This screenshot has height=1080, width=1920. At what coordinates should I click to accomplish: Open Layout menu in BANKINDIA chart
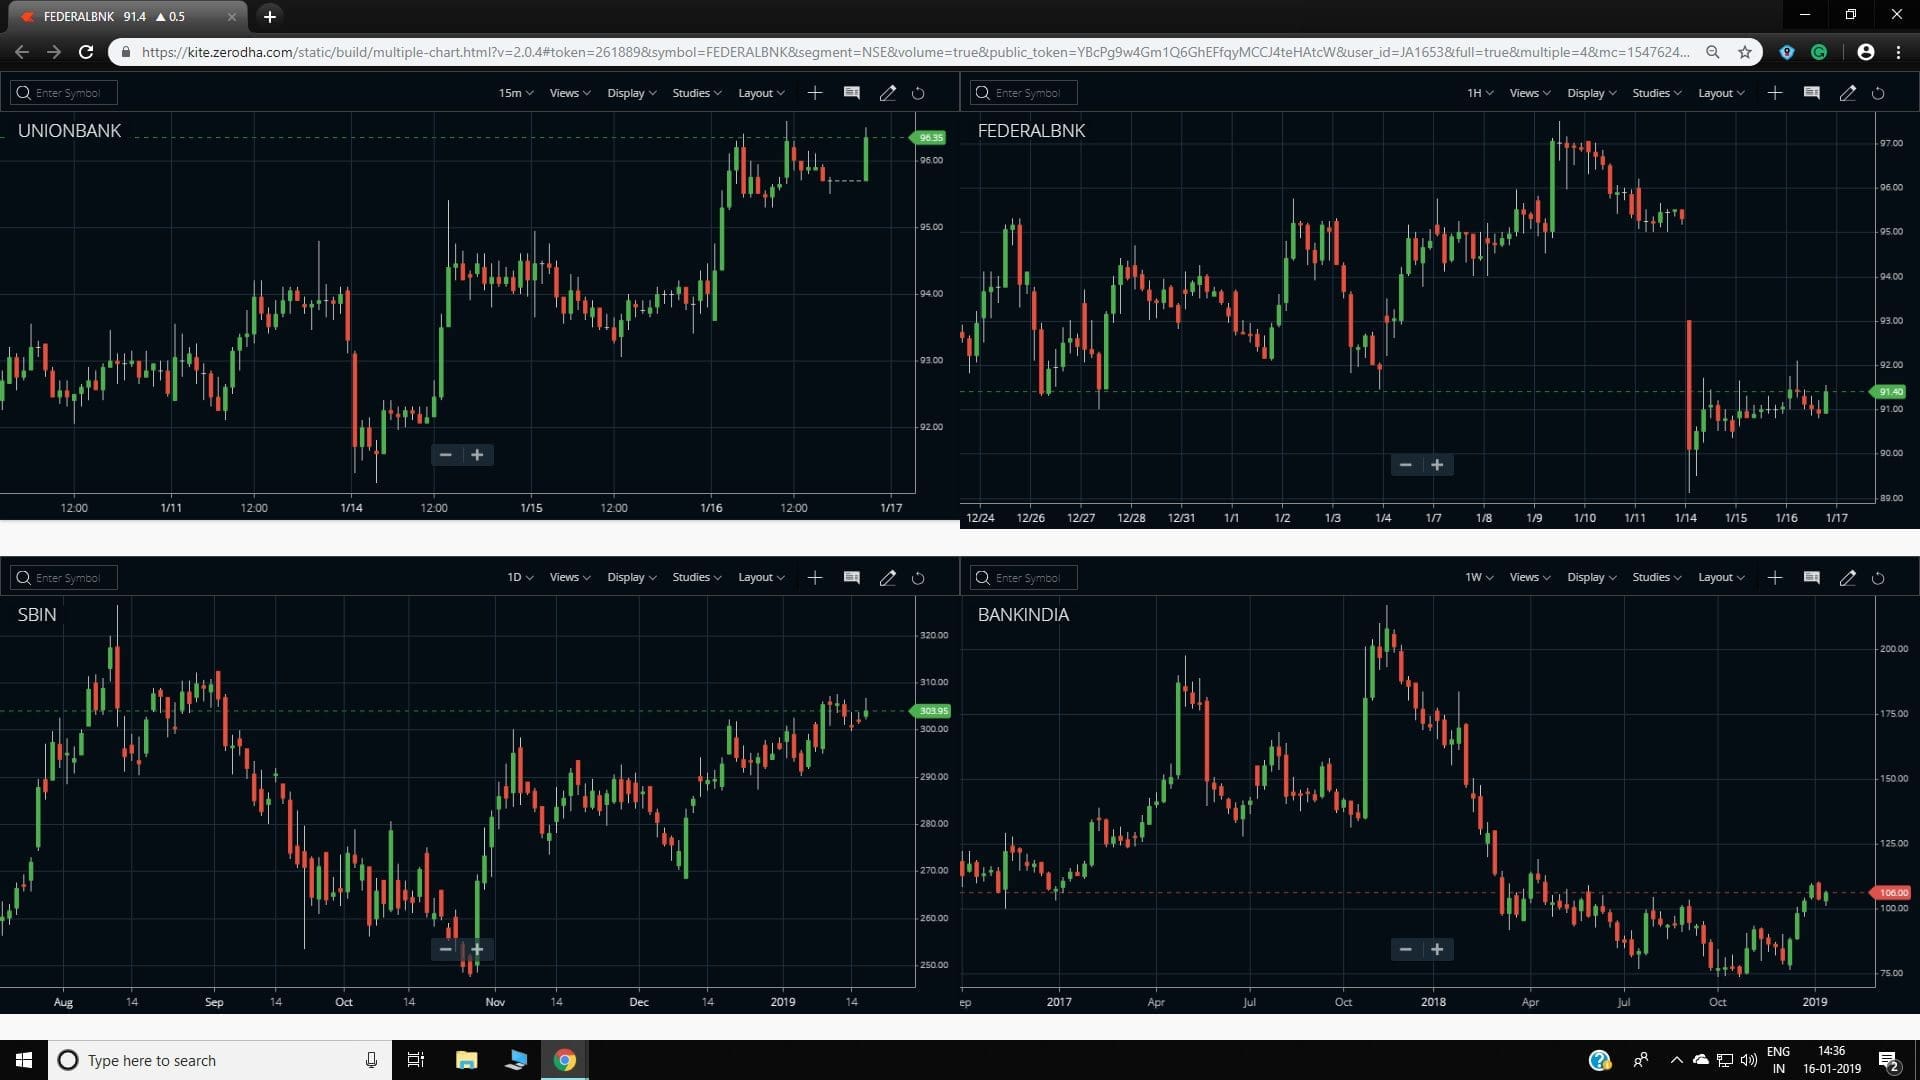[x=1721, y=577]
